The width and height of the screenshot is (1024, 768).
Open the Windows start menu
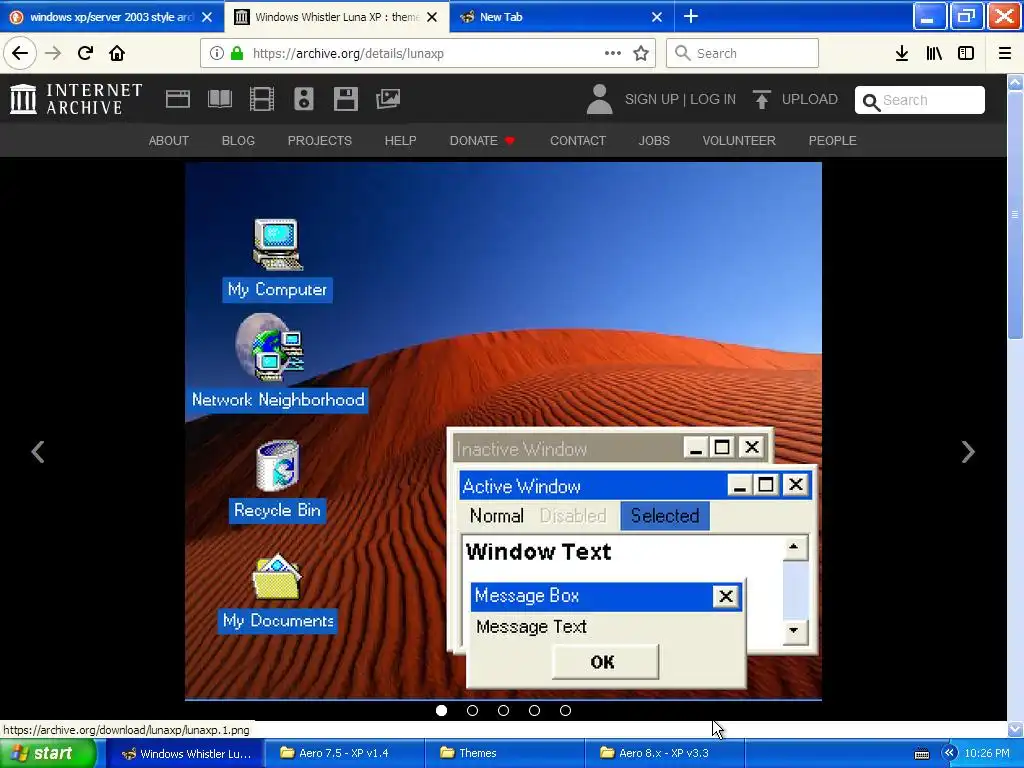[x=48, y=753]
